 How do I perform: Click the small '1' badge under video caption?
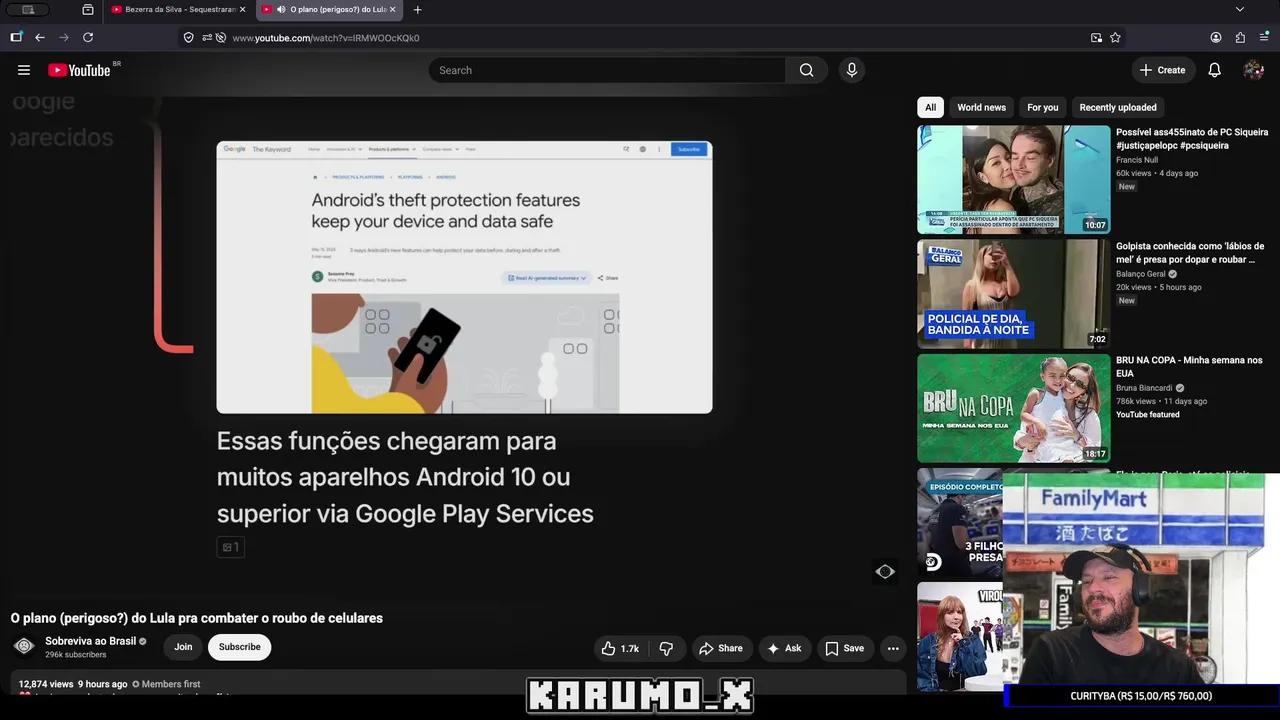(230, 547)
